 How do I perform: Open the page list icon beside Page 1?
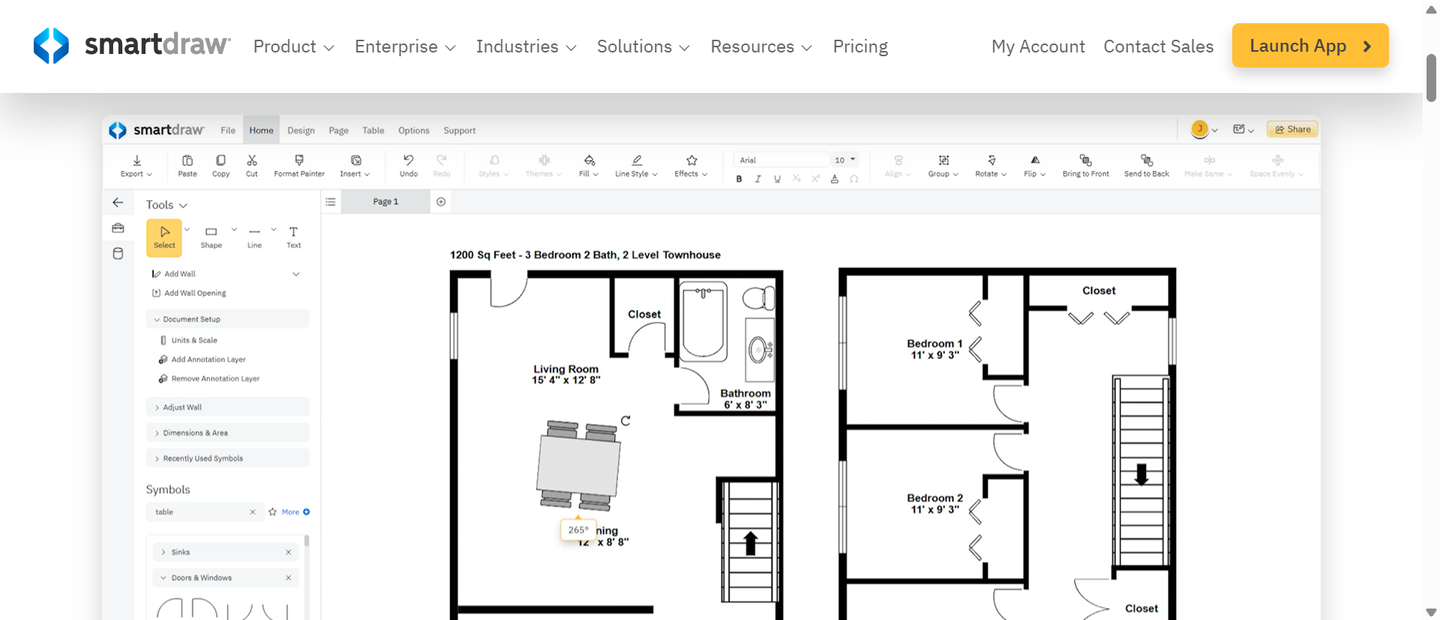tap(331, 202)
